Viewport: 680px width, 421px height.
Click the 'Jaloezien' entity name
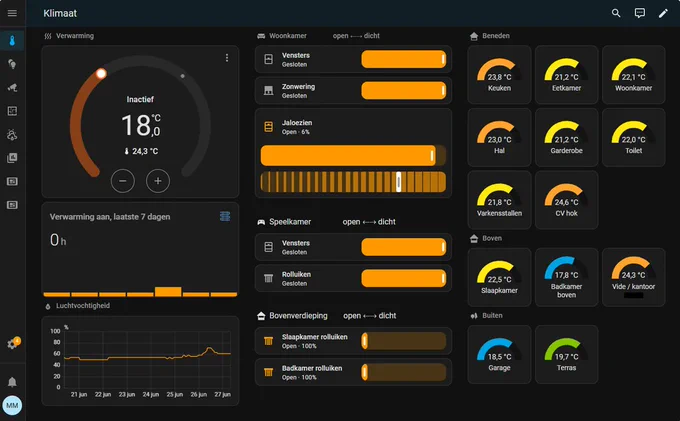pos(297,123)
